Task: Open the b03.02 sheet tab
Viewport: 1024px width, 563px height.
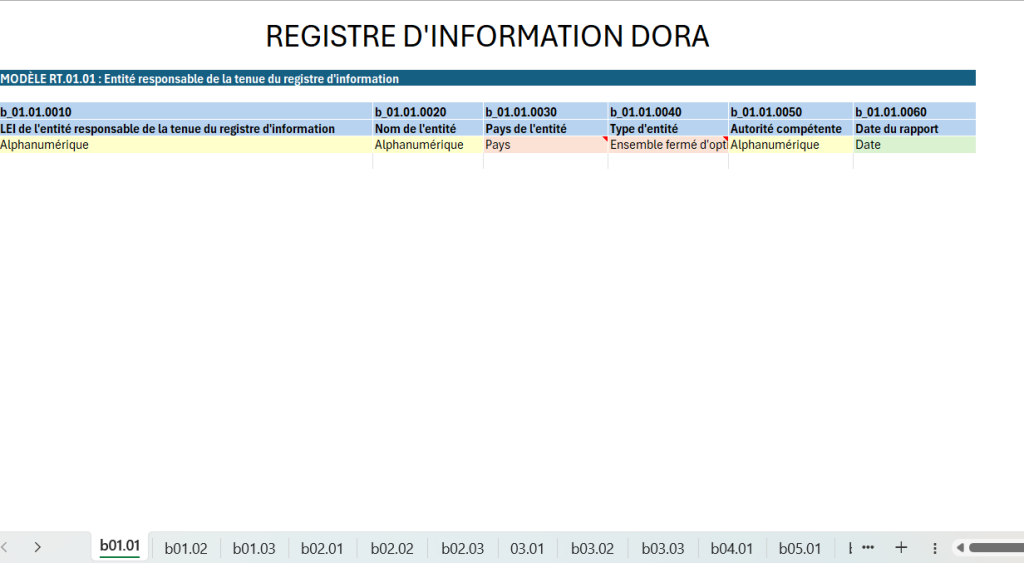Action: coord(592,548)
